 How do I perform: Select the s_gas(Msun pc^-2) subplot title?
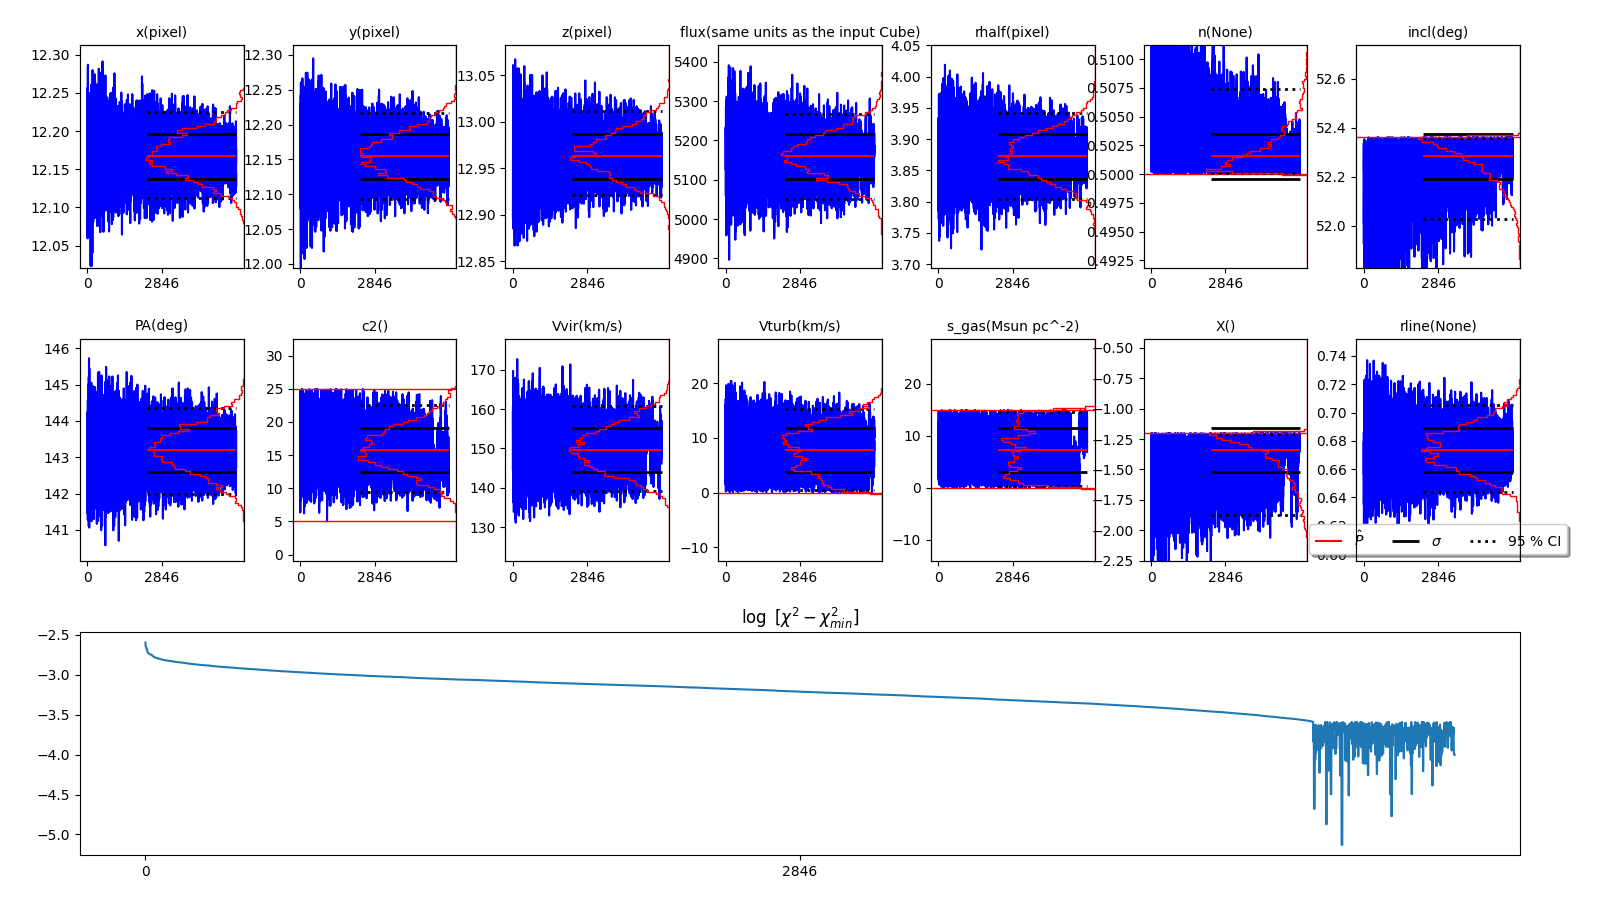[1012, 326]
